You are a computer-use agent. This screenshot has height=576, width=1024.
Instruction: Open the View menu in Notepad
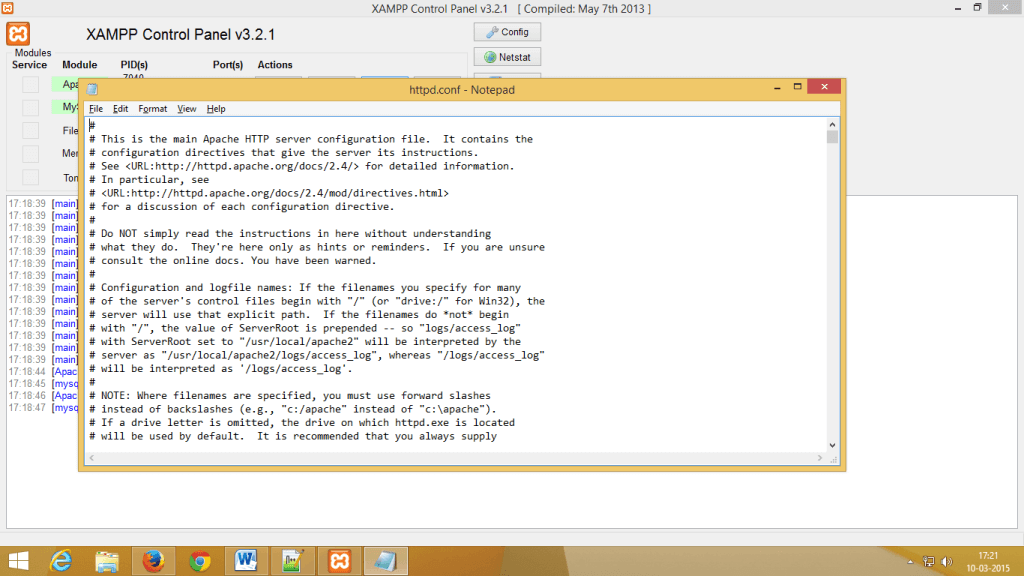coord(187,109)
